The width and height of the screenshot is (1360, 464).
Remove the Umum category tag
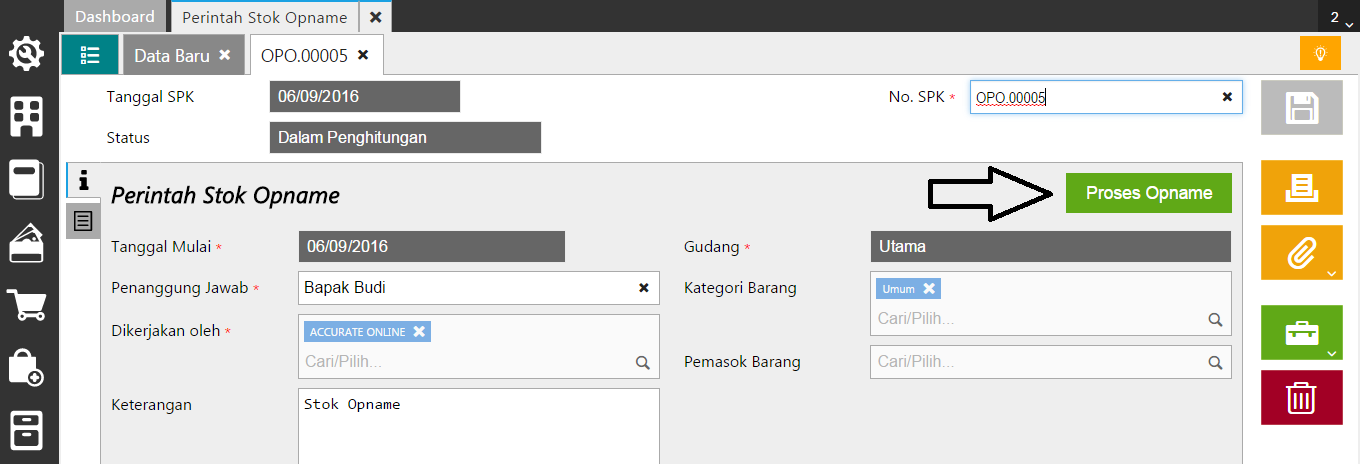coord(929,289)
